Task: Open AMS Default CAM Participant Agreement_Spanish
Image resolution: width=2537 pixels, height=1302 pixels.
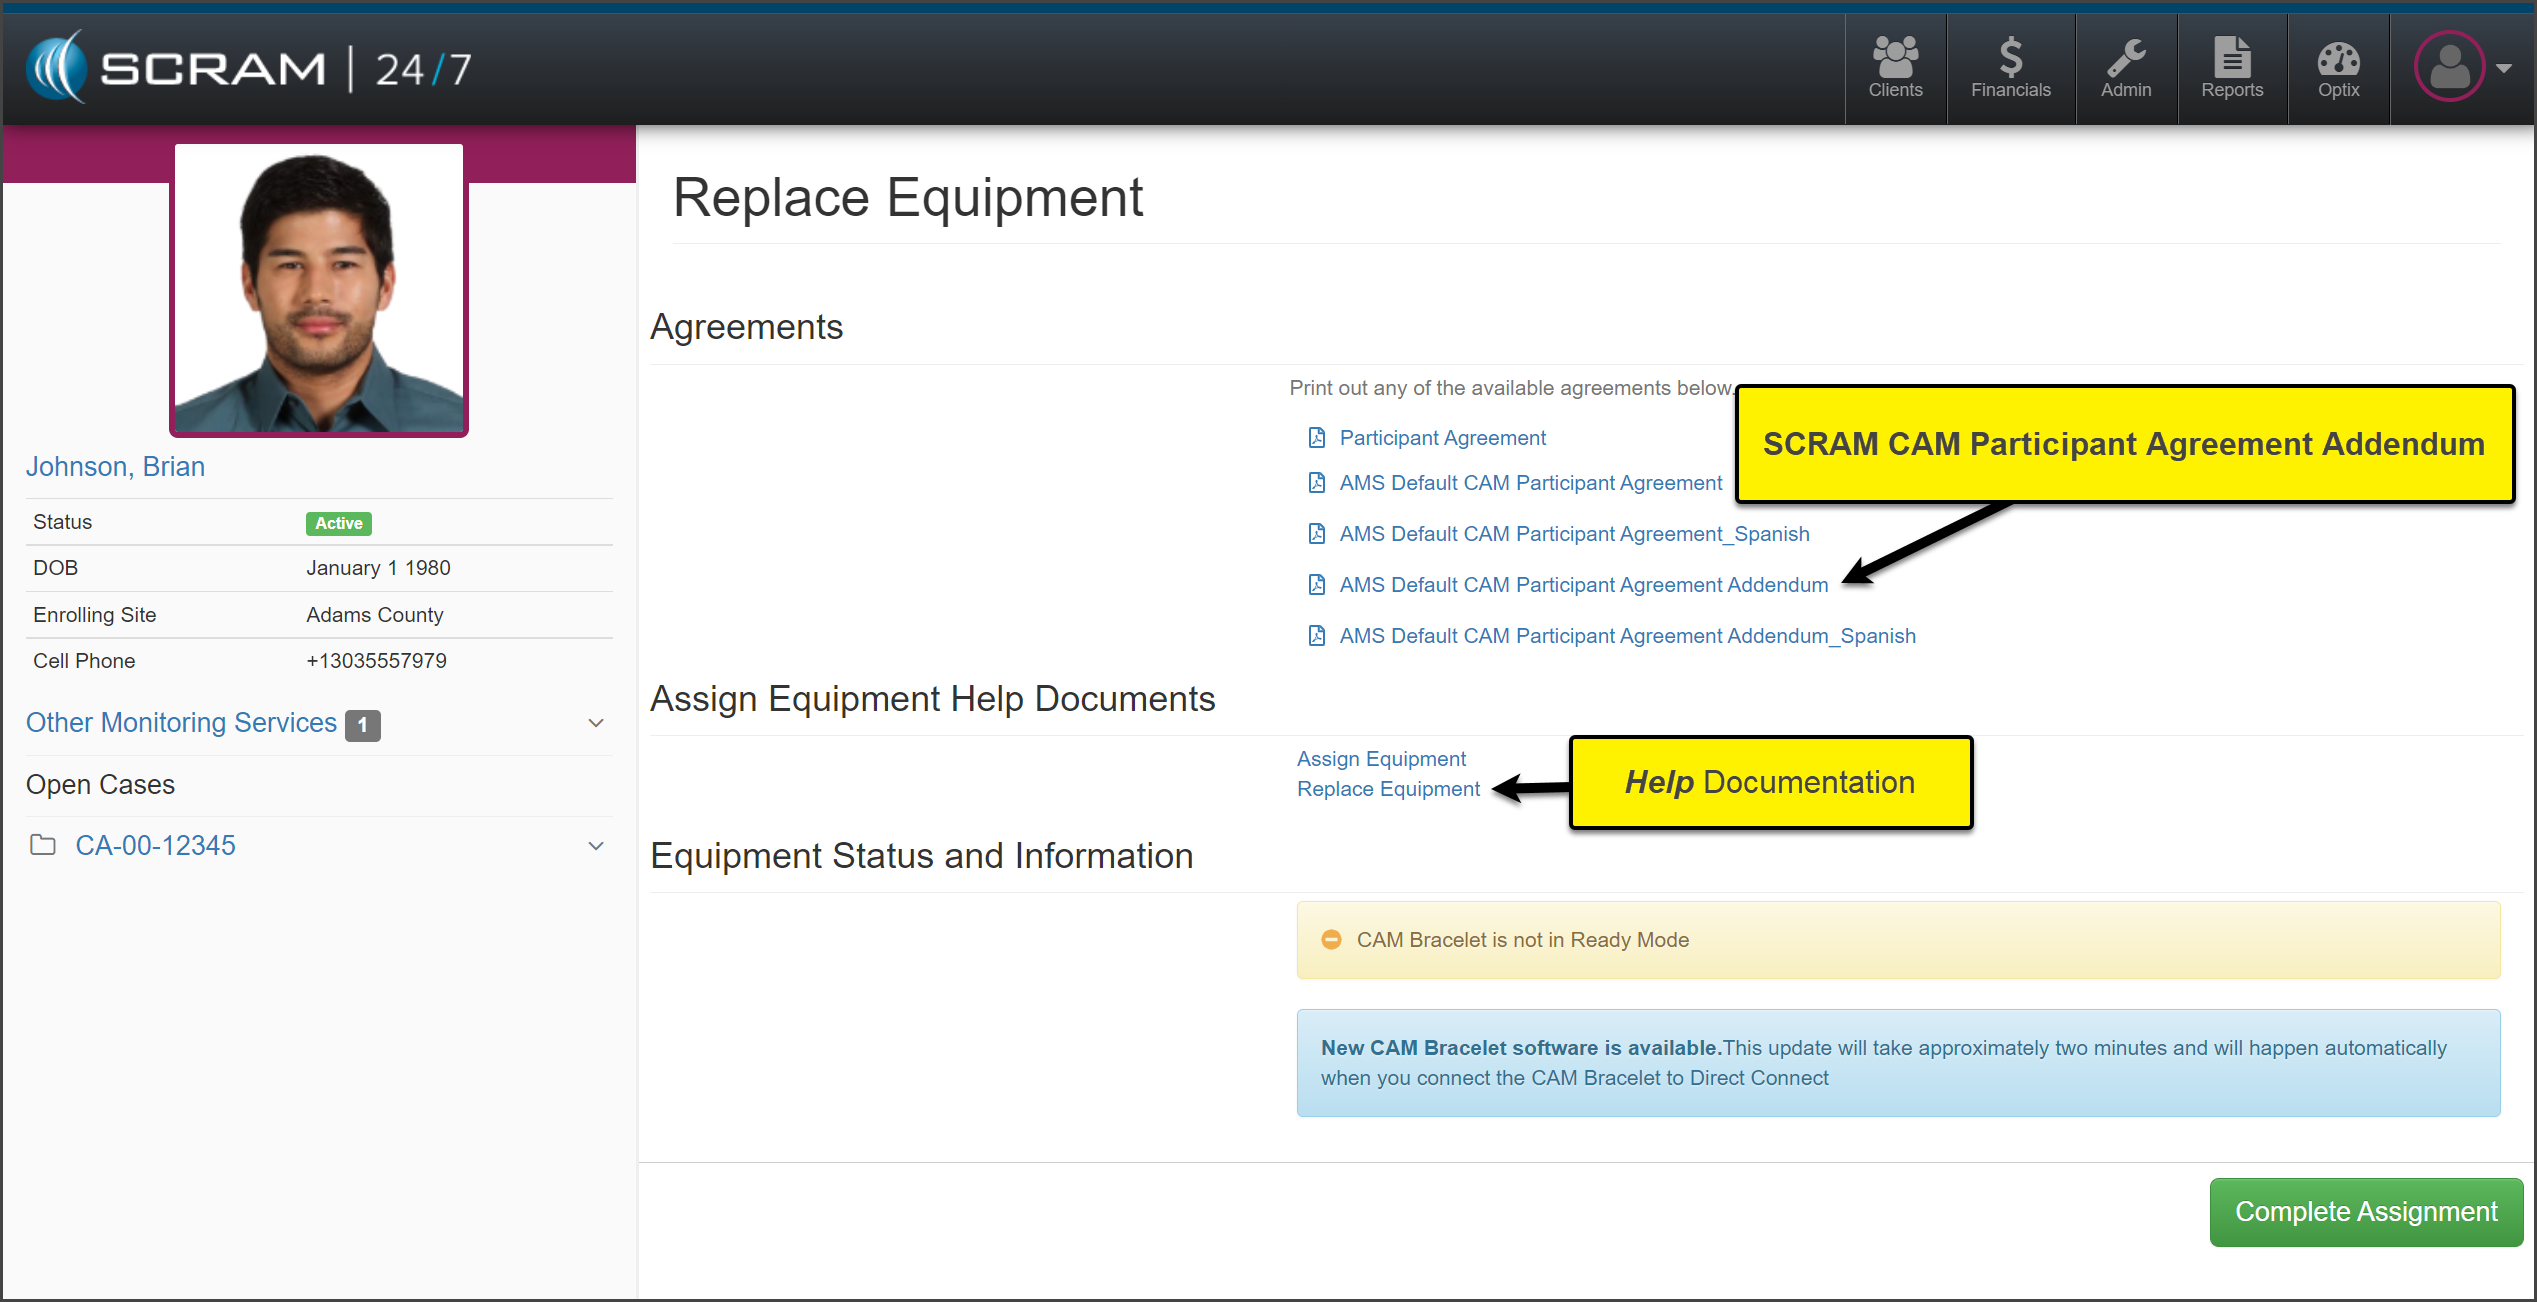Action: pyautogui.click(x=1574, y=534)
